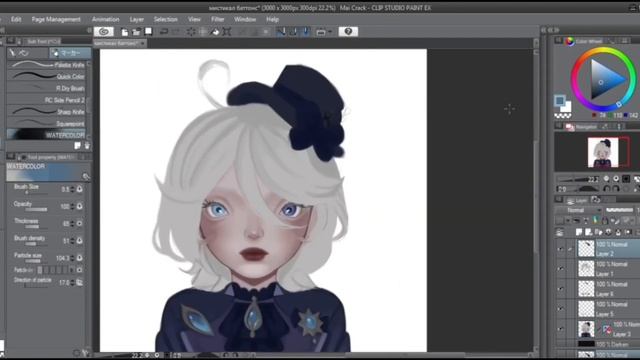Select the transparent color checker swatch
This screenshot has width=640, height=360.
(562, 116)
